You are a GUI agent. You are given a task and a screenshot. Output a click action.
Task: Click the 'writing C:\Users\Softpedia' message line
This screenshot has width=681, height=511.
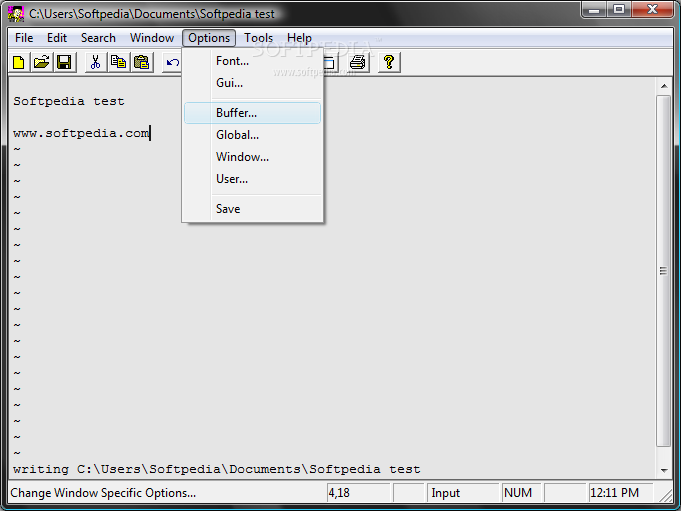click(217, 469)
